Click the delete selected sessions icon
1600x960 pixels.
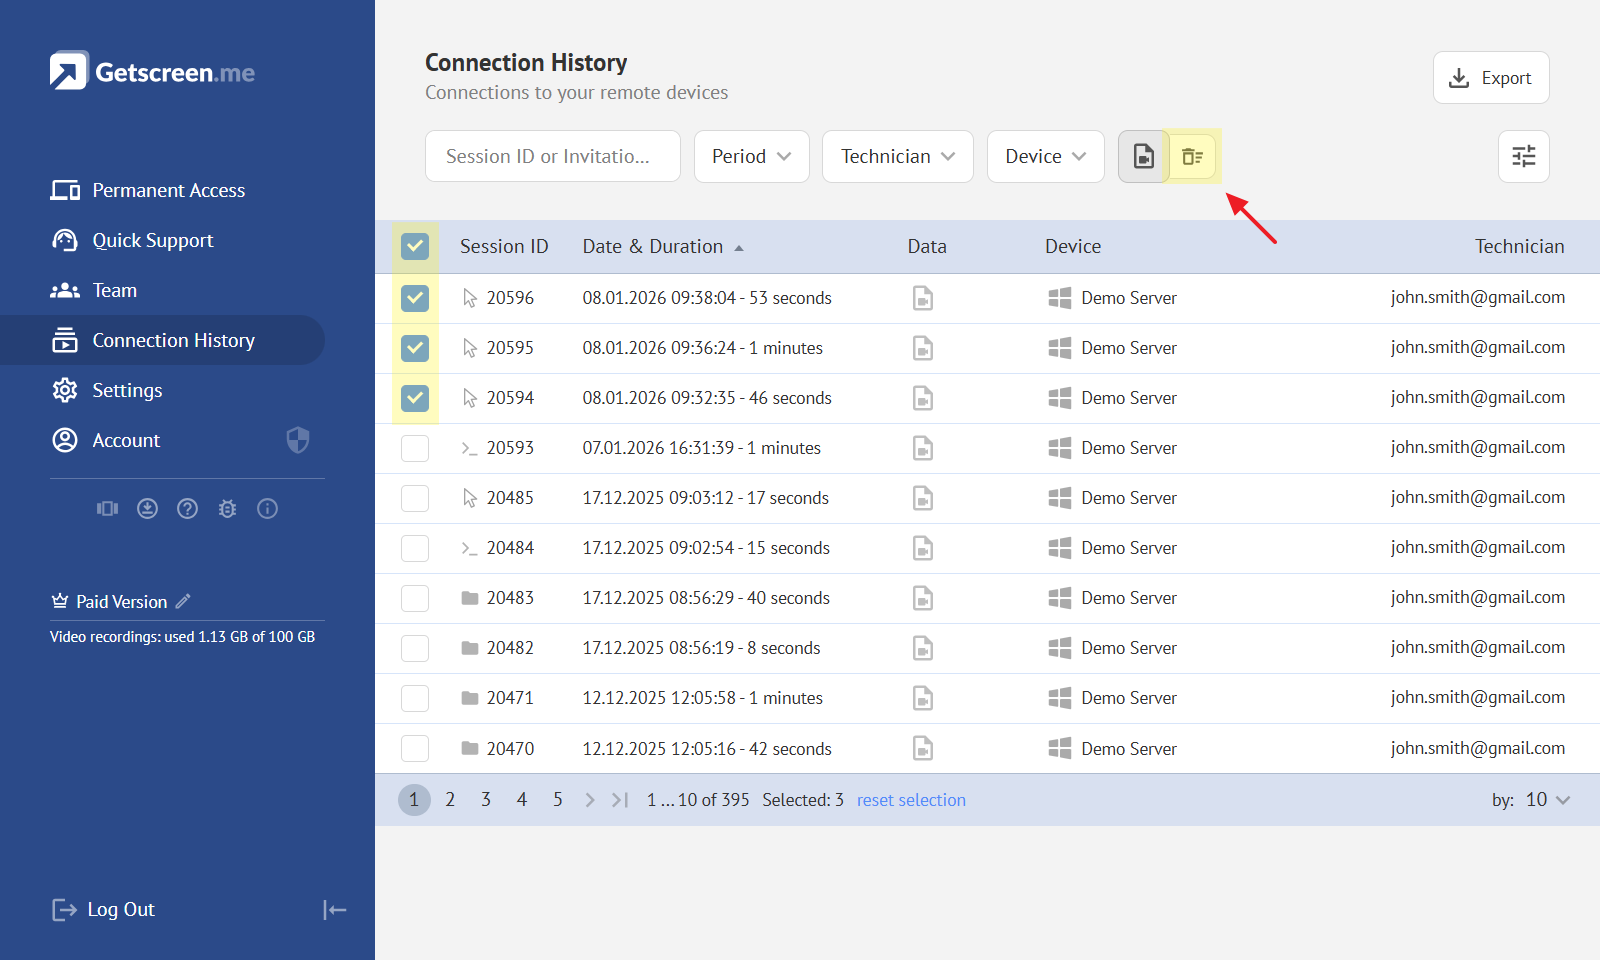click(1192, 157)
